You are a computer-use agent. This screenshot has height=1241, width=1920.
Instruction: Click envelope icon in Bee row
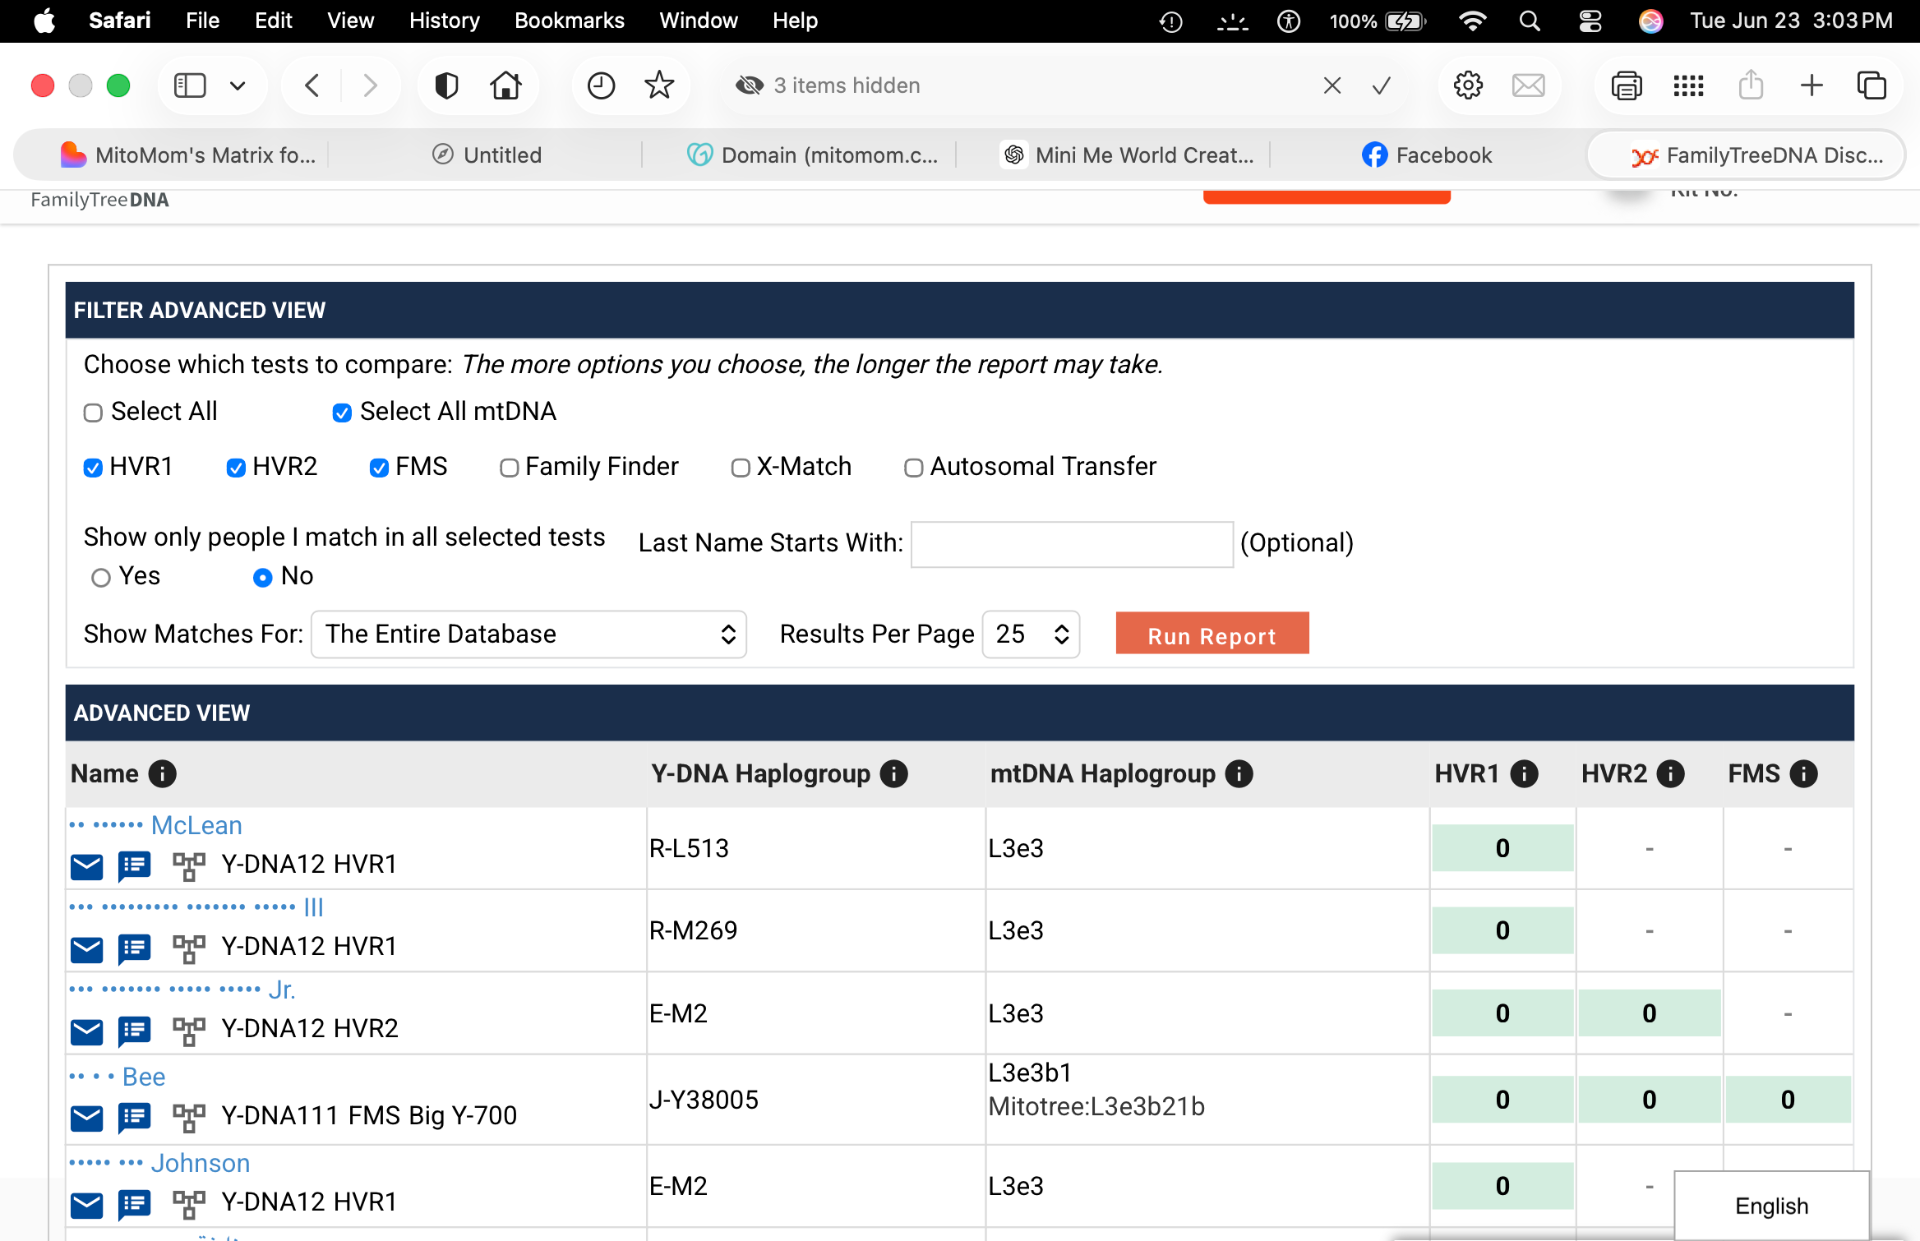(x=87, y=1117)
